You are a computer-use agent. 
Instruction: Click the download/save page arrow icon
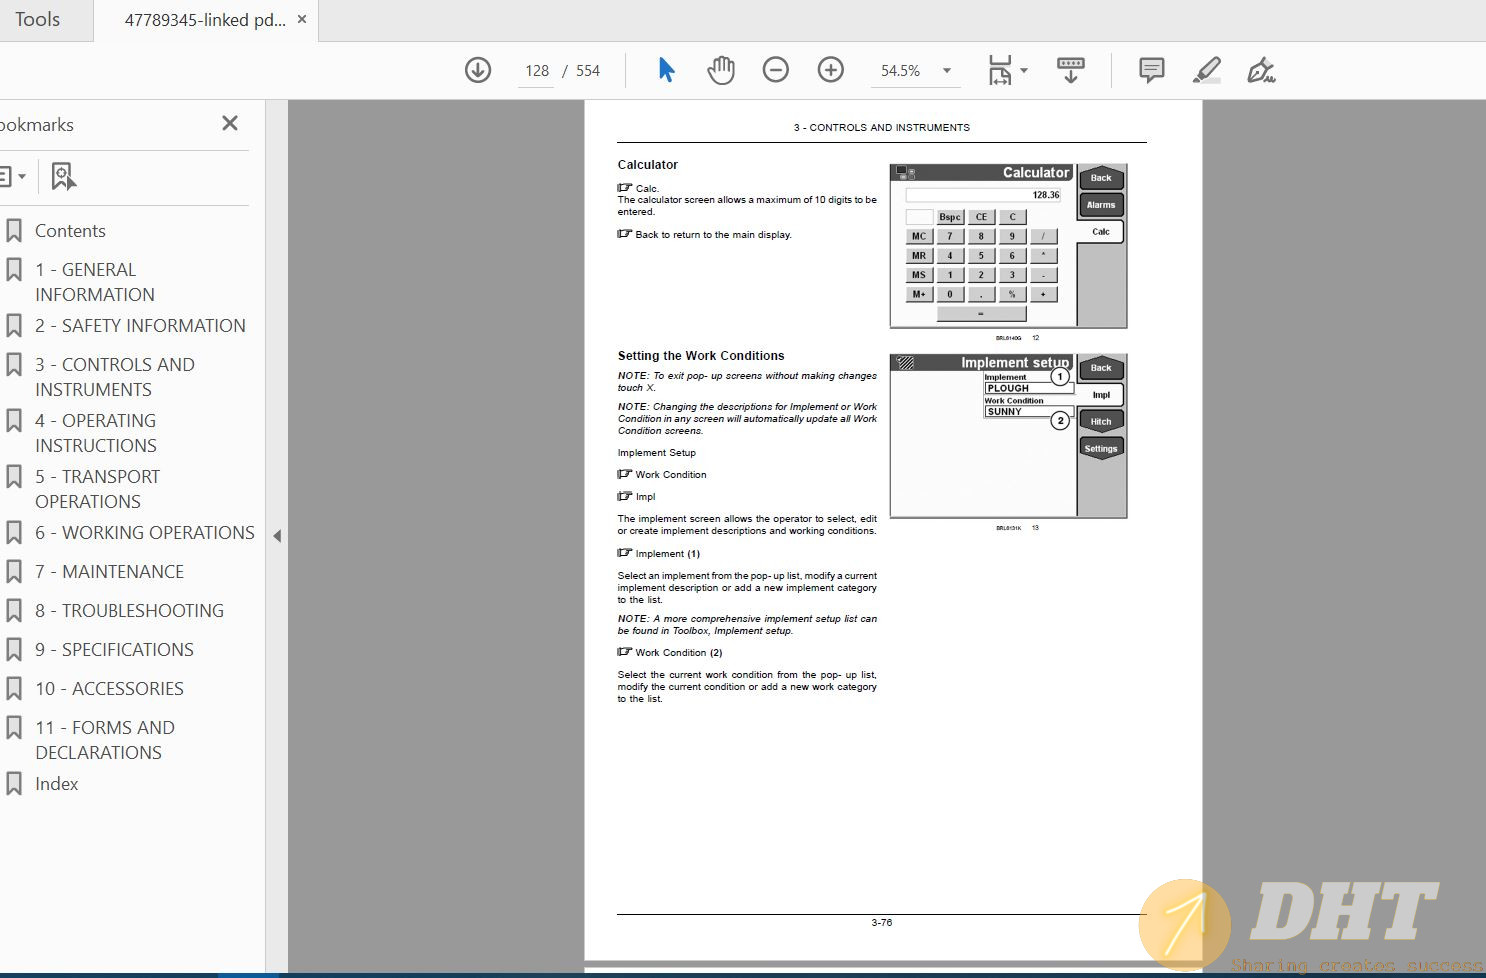pyautogui.click(x=478, y=70)
